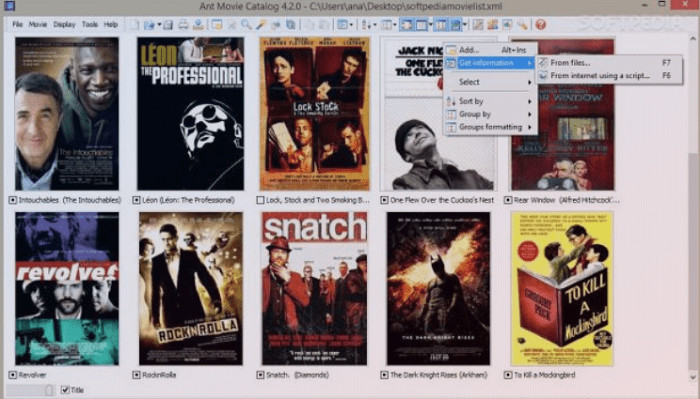Toggle the Revolver movie checkbox
This screenshot has width=700, height=399.
[x=12, y=375]
